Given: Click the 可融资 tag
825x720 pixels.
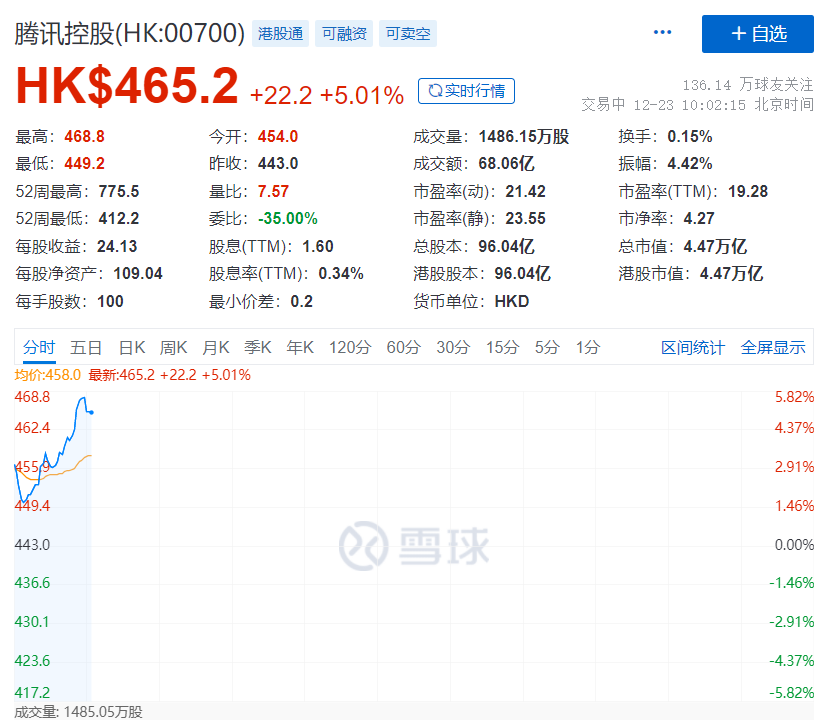Looking at the screenshot, I should click(x=344, y=34).
